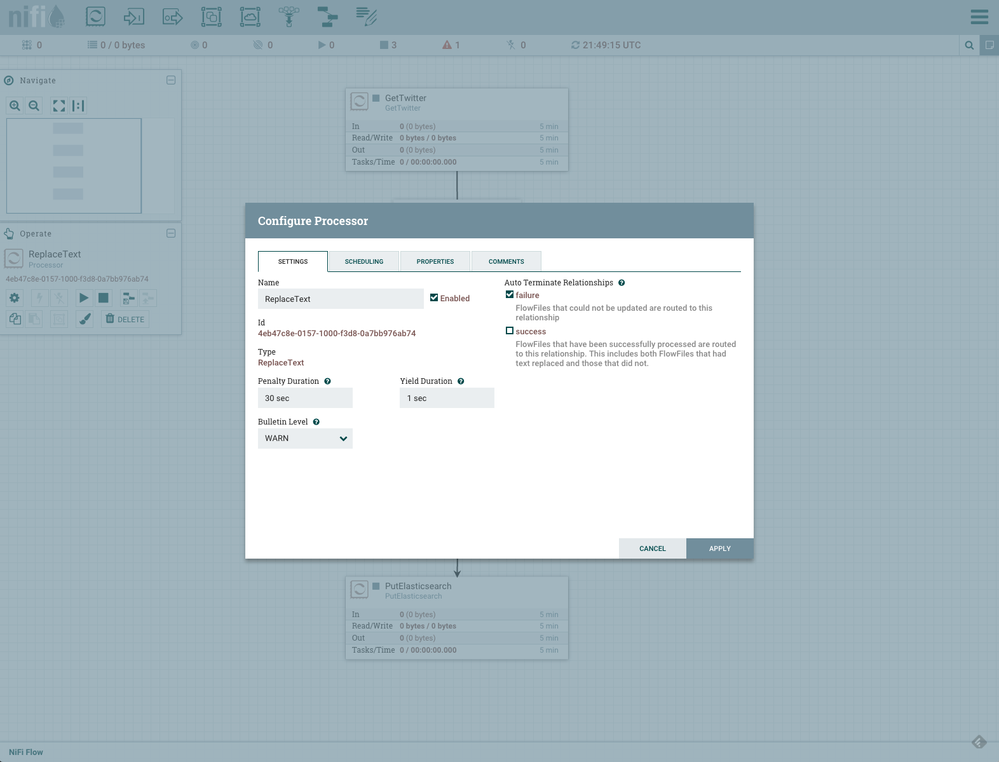Click the birdseye navigation thumbnail
This screenshot has width=999, height=762.
point(90,166)
